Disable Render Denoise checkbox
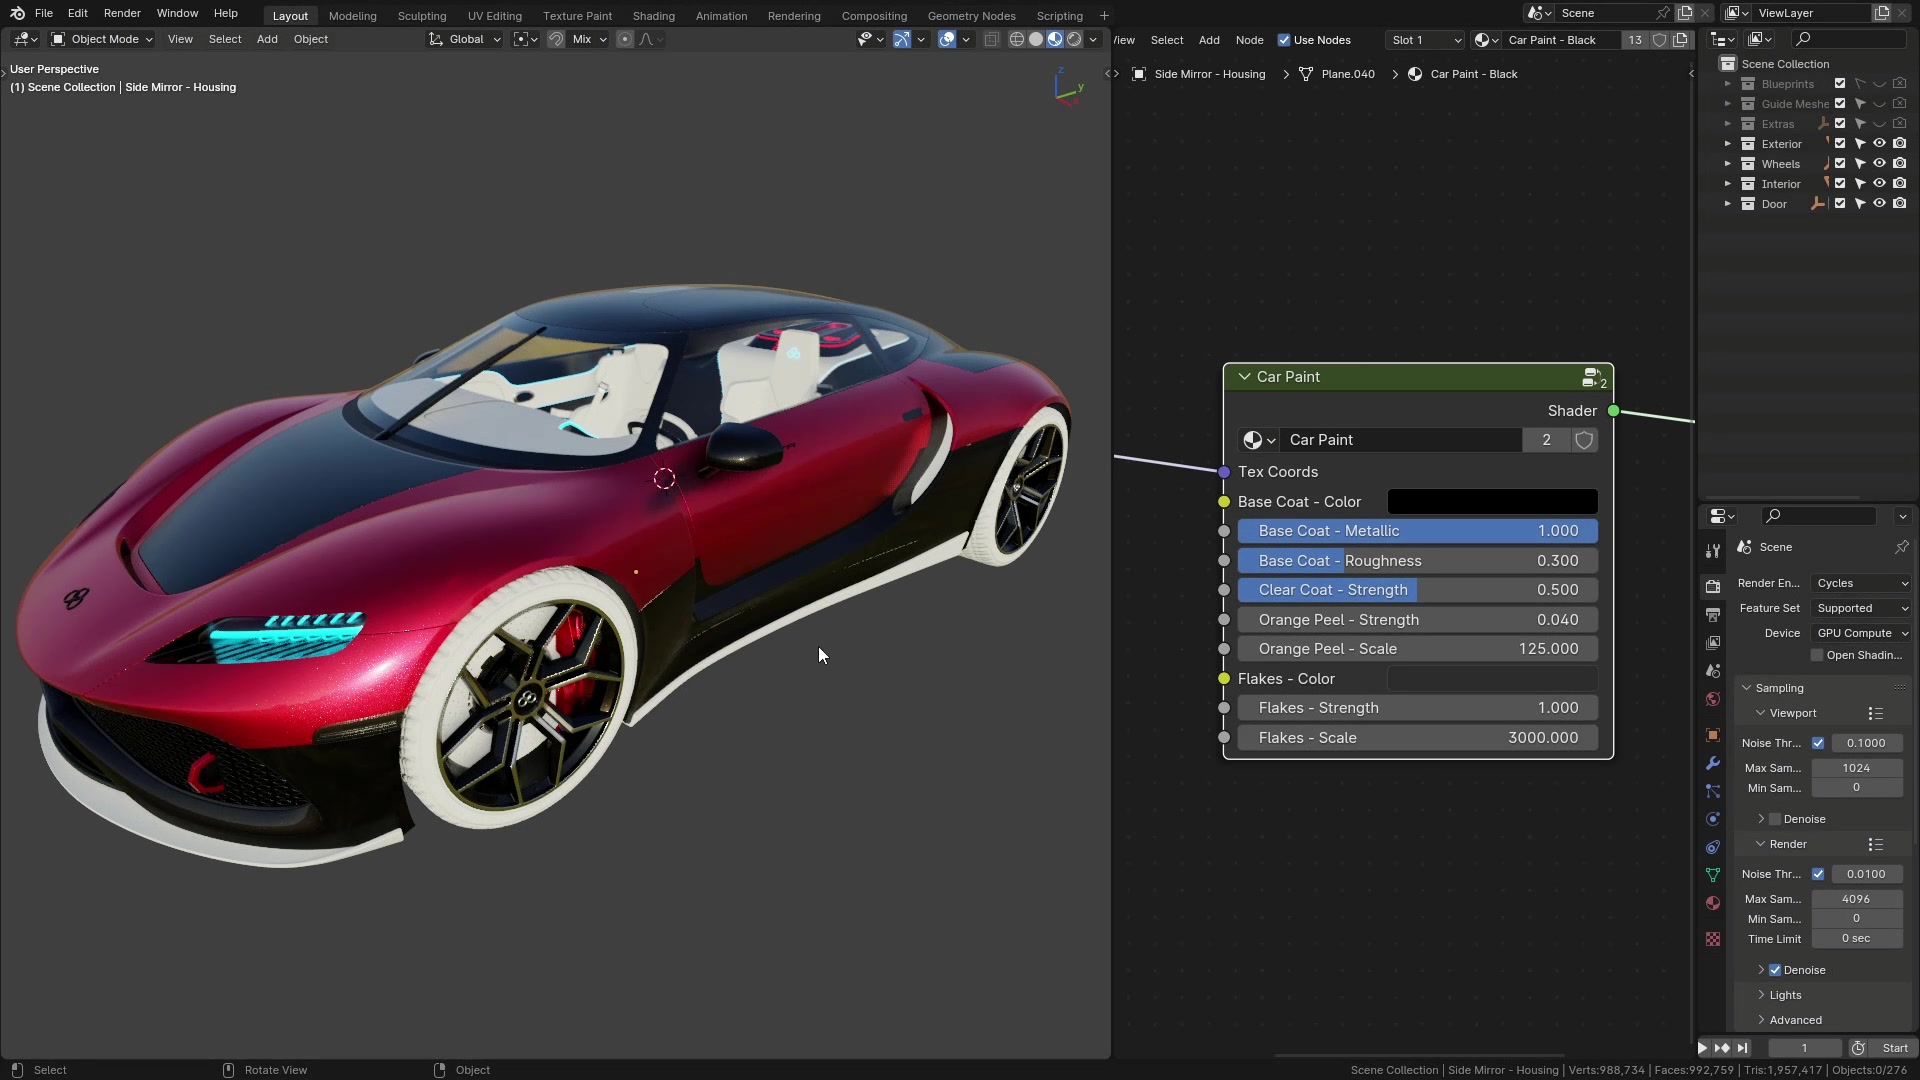This screenshot has height=1080, width=1920. (x=1775, y=970)
